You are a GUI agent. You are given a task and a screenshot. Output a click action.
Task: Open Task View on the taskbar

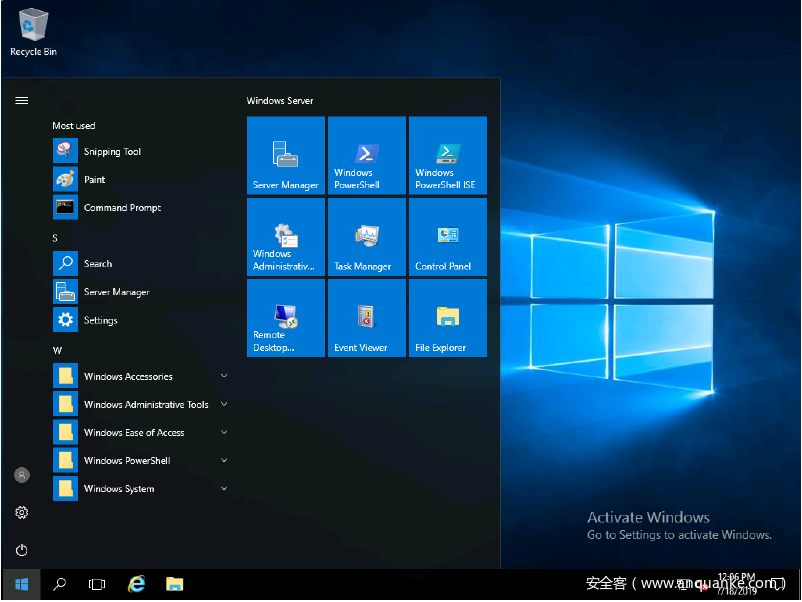[97, 584]
